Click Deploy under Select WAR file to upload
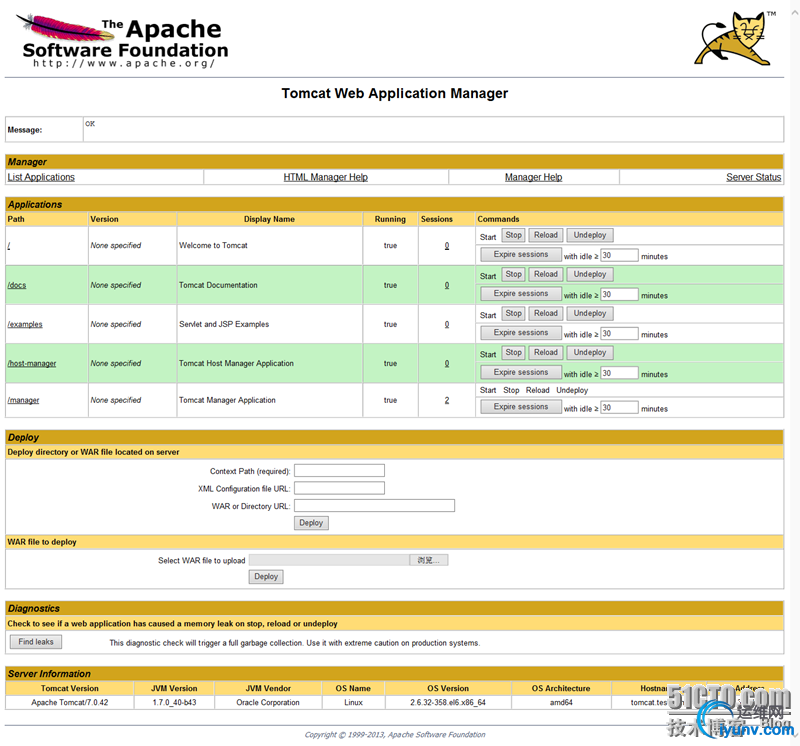The image size is (800, 746). [x=266, y=577]
